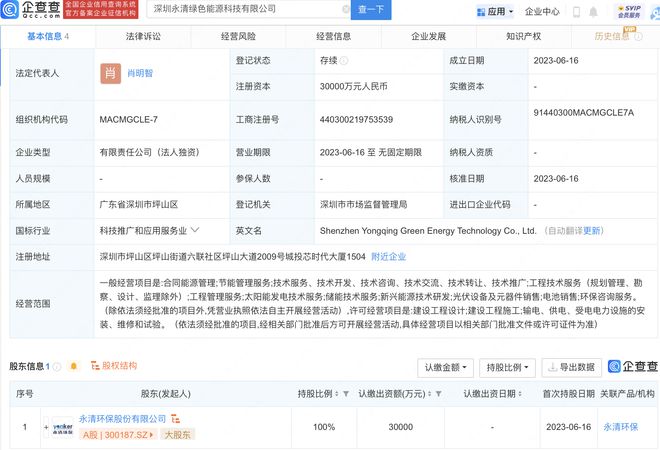Open the 持股比例 dropdown button
Viewport: 660px width, 450px height.
[507, 367]
